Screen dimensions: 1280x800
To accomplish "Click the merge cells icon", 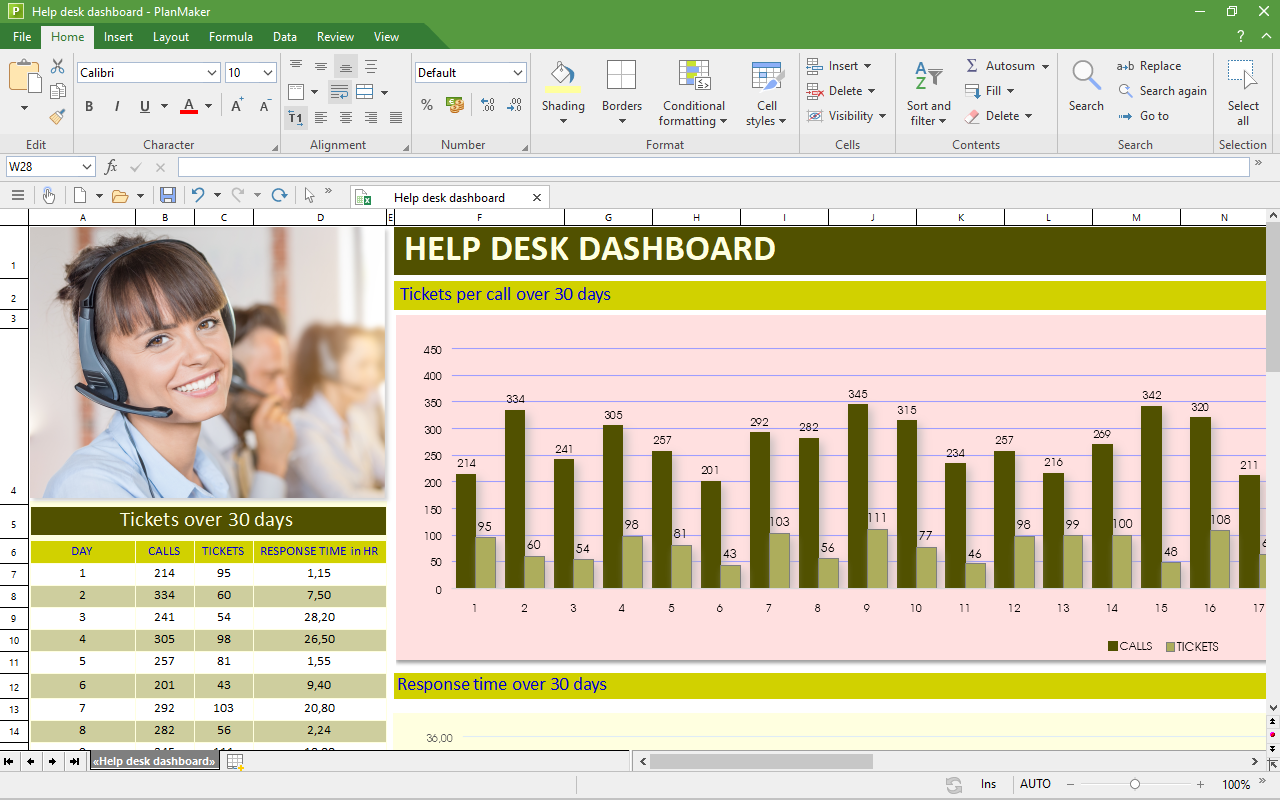I will pos(365,92).
